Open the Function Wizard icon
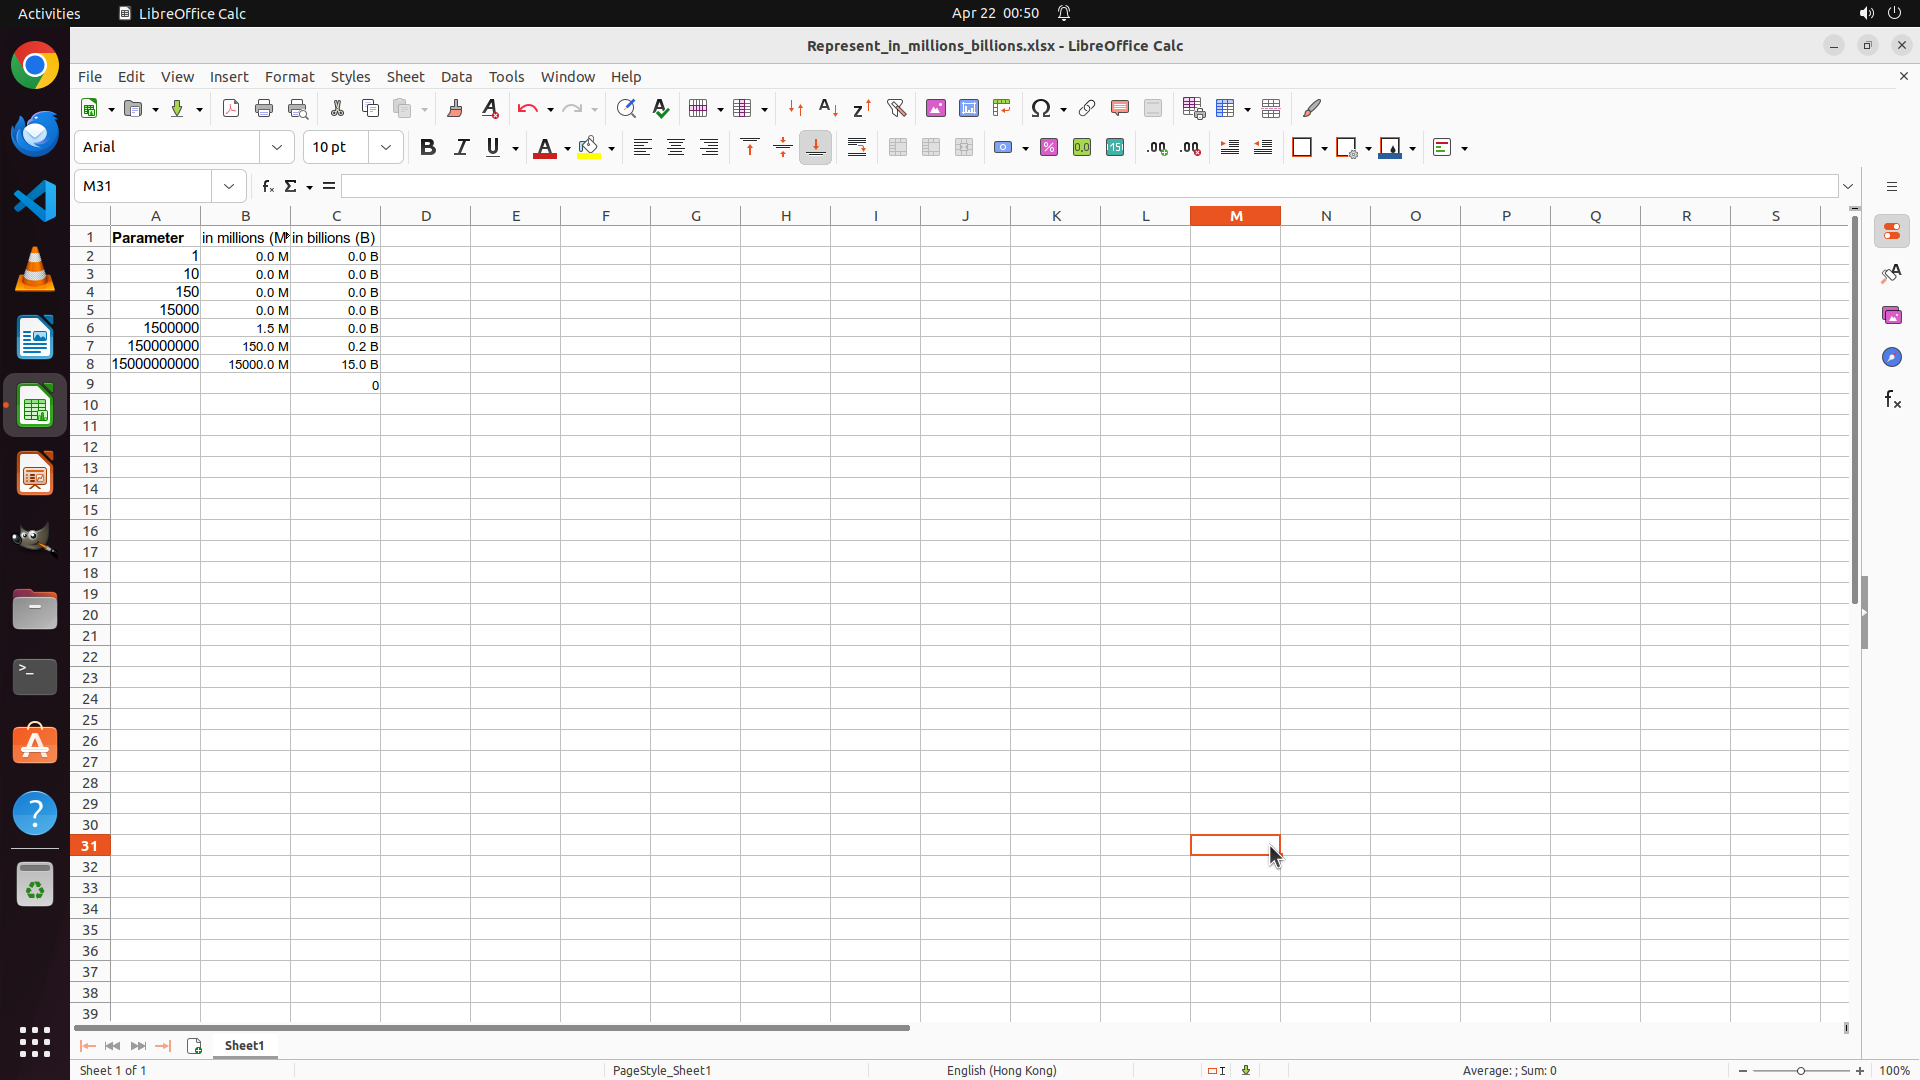This screenshot has width=1920, height=1080. [x=267, y=186]
